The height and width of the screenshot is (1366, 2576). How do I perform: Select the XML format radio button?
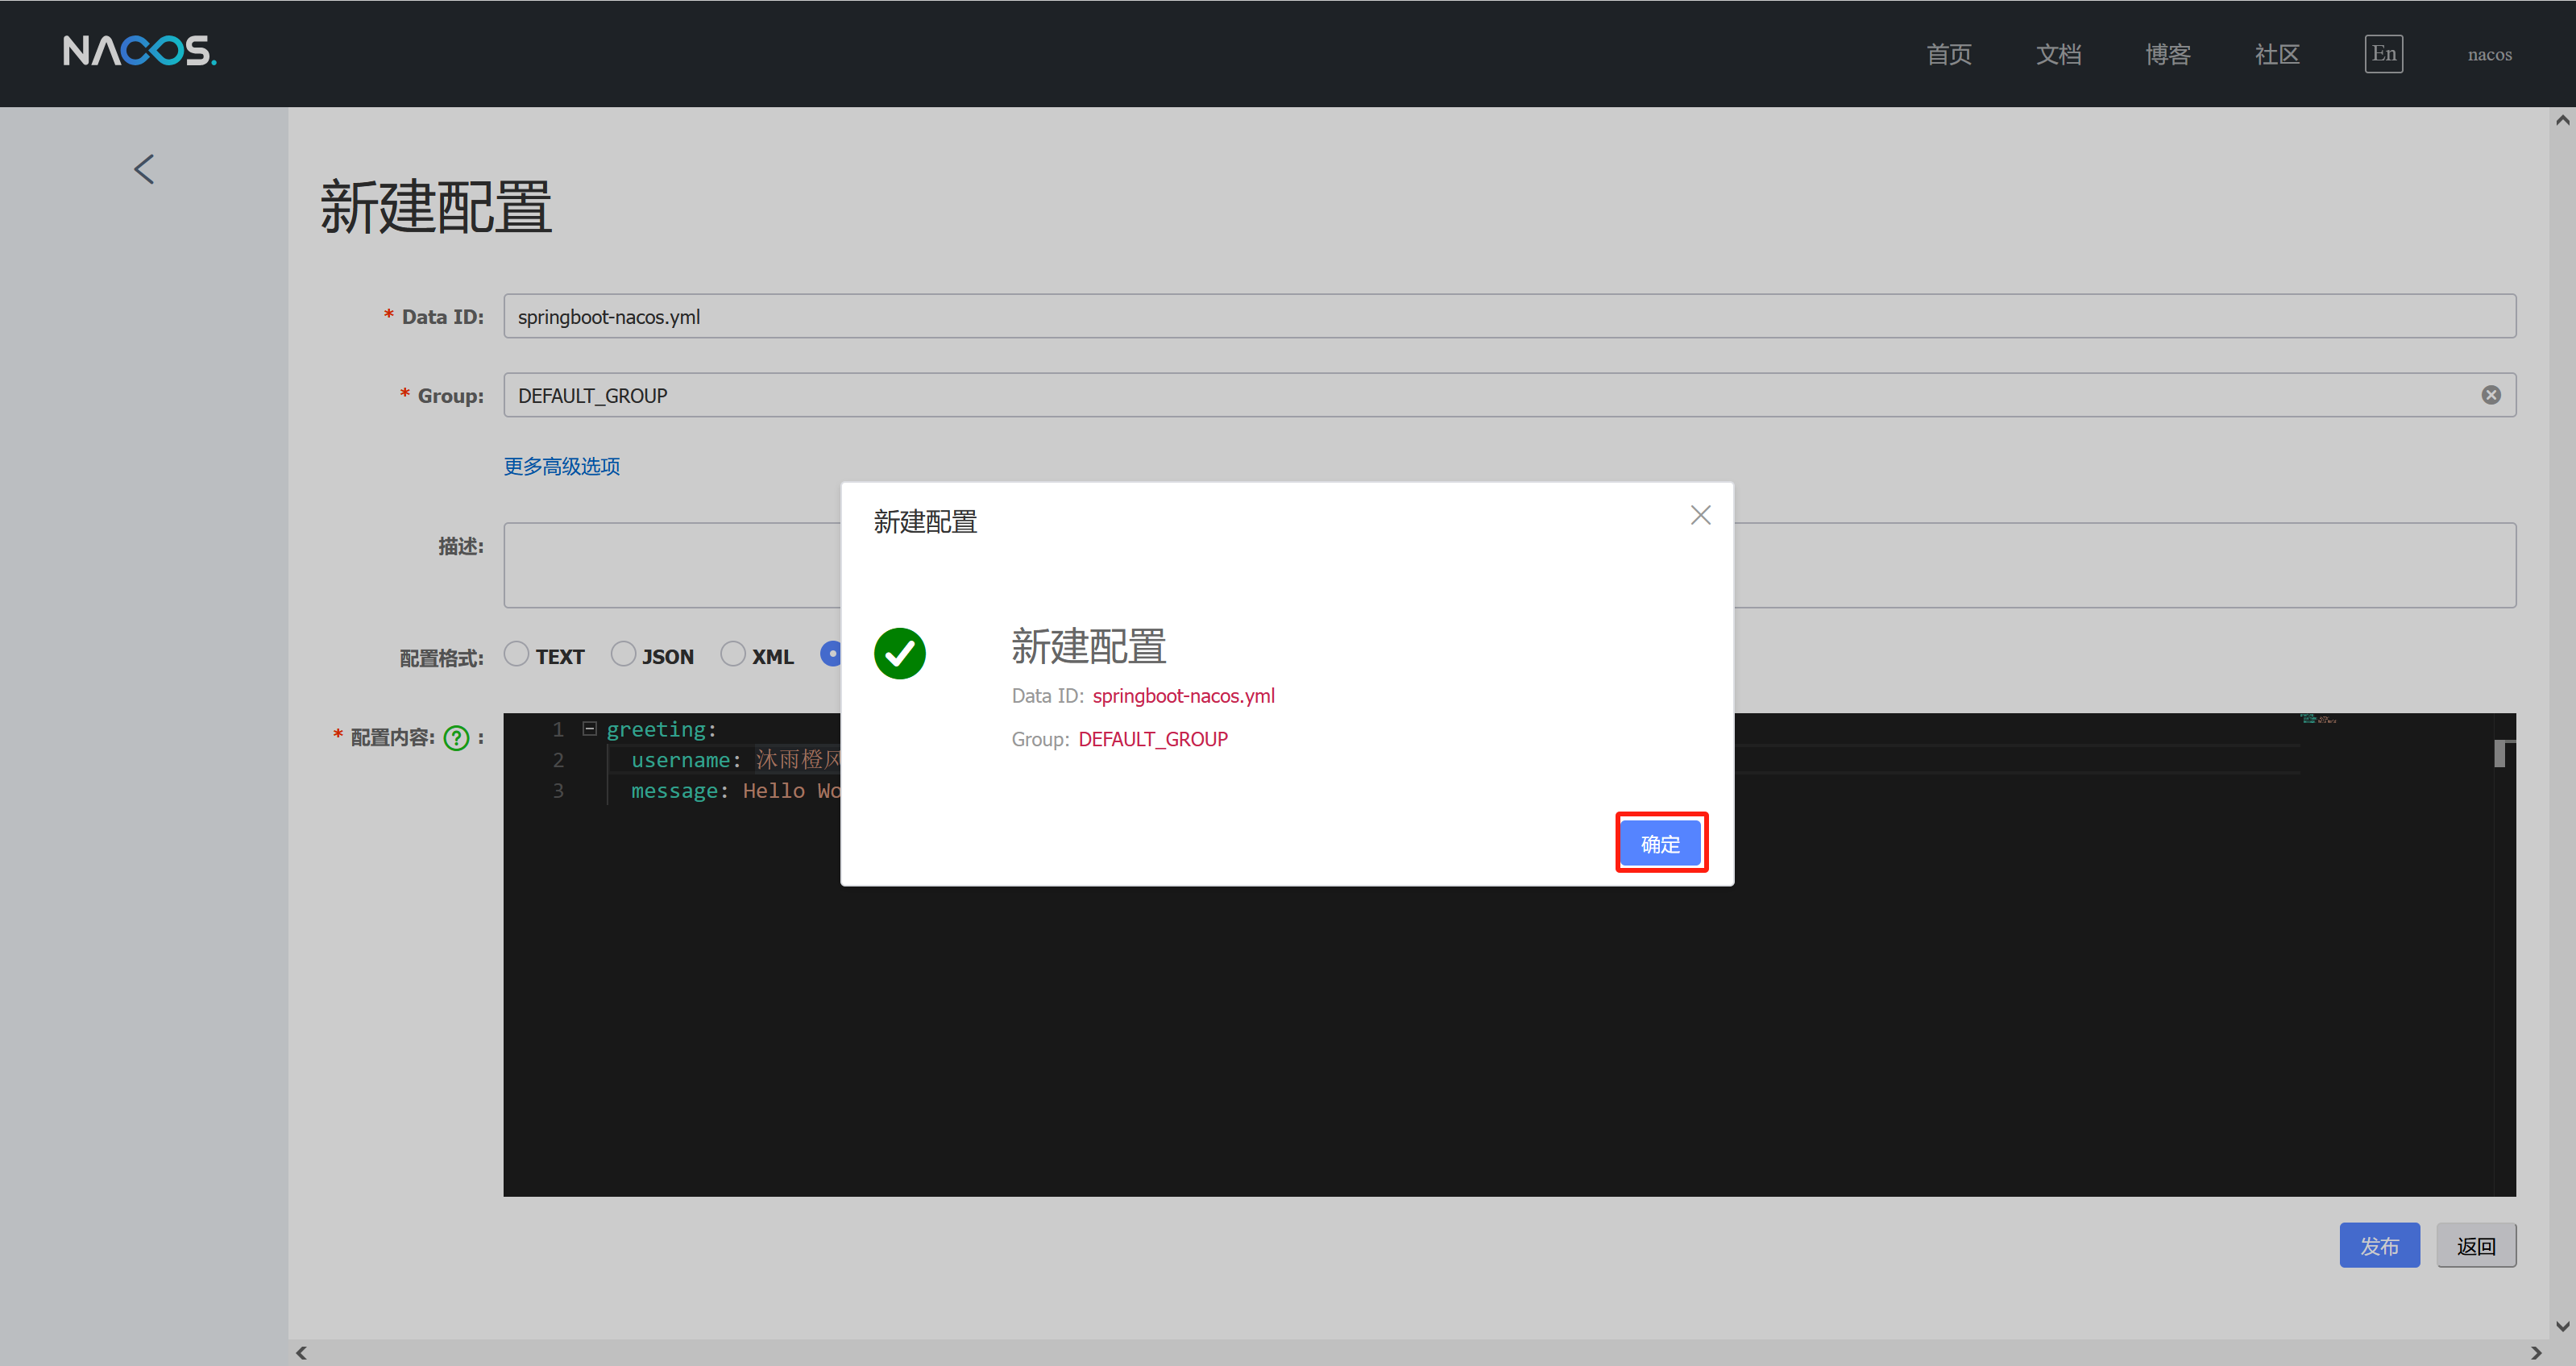(x=733, y=654)
